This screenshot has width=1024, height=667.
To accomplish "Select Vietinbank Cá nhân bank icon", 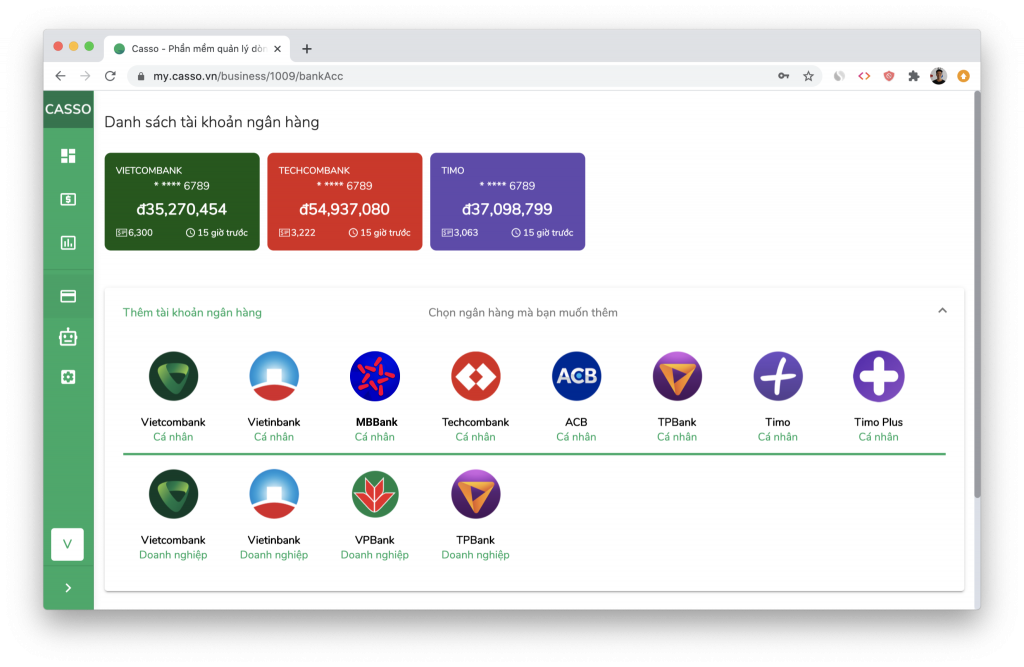I will pos(274,376).
